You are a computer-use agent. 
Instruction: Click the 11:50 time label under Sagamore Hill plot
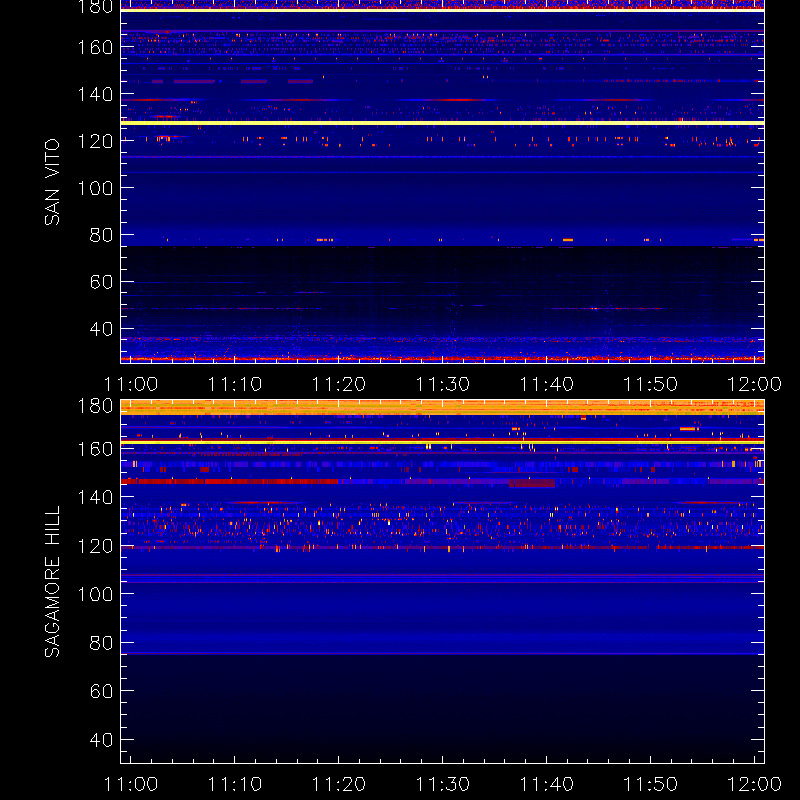[651, 784]
